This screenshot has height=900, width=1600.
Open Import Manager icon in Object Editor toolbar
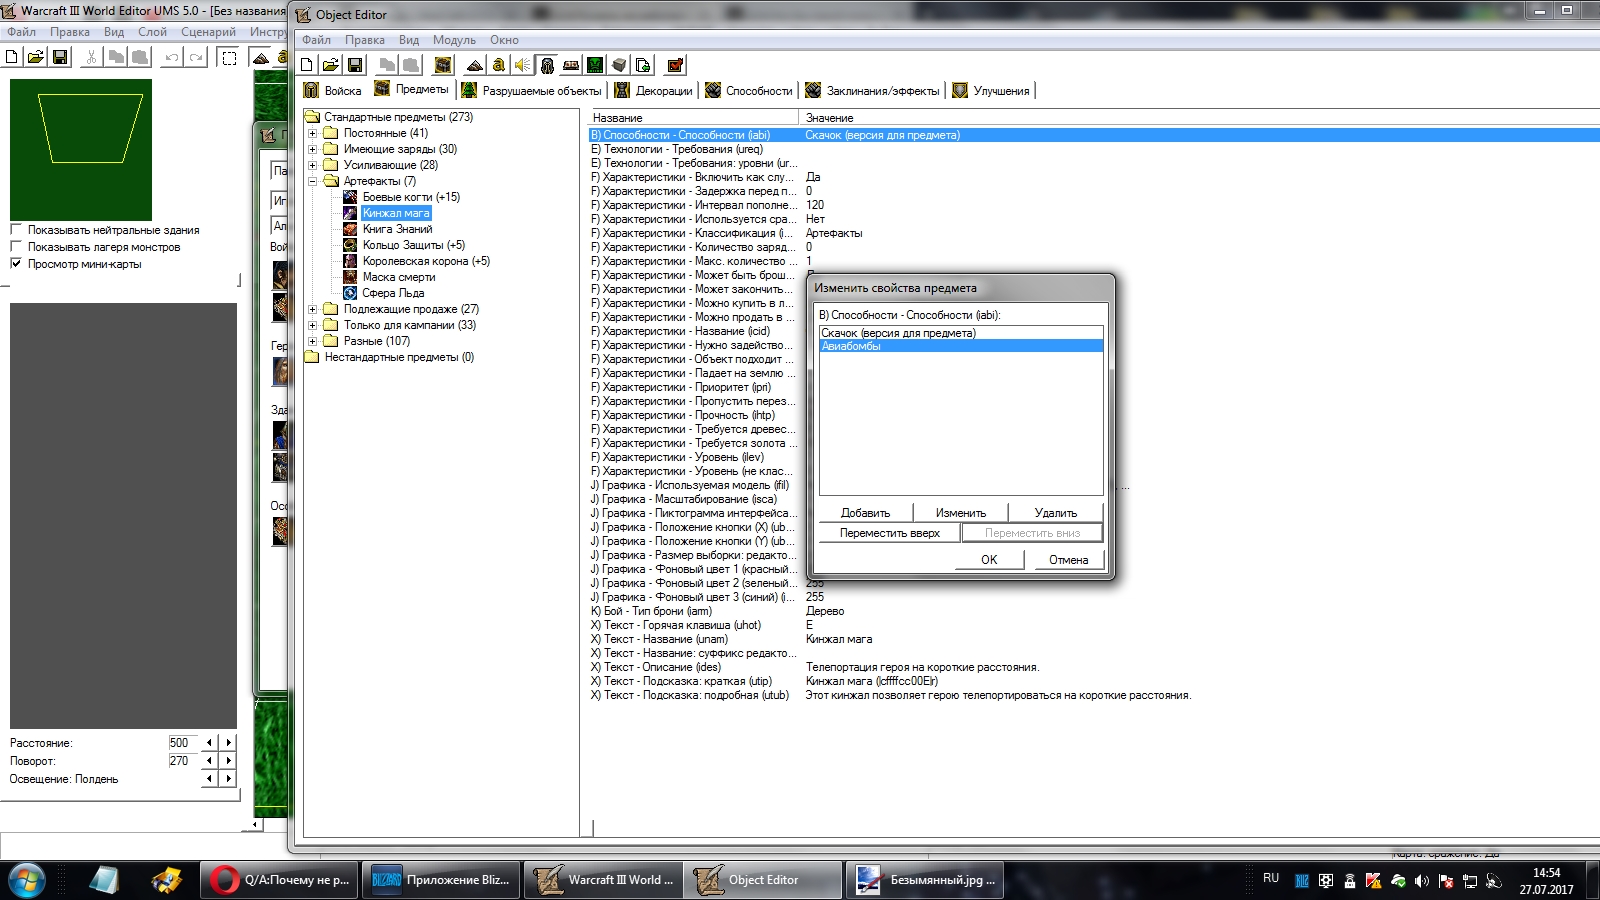643,65
